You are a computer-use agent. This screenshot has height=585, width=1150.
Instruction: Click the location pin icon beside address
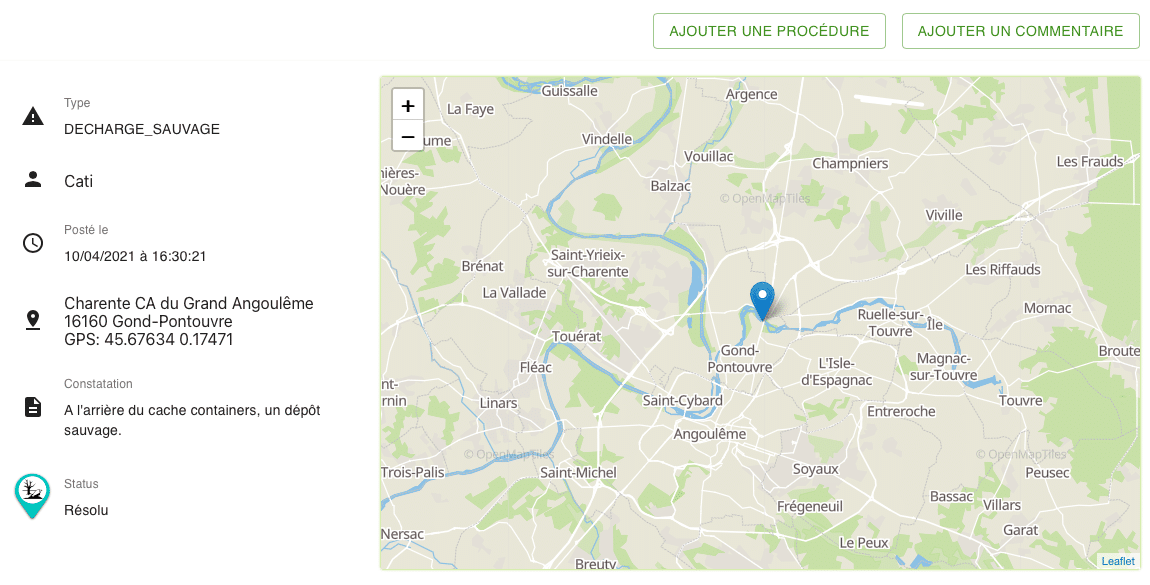33,320
